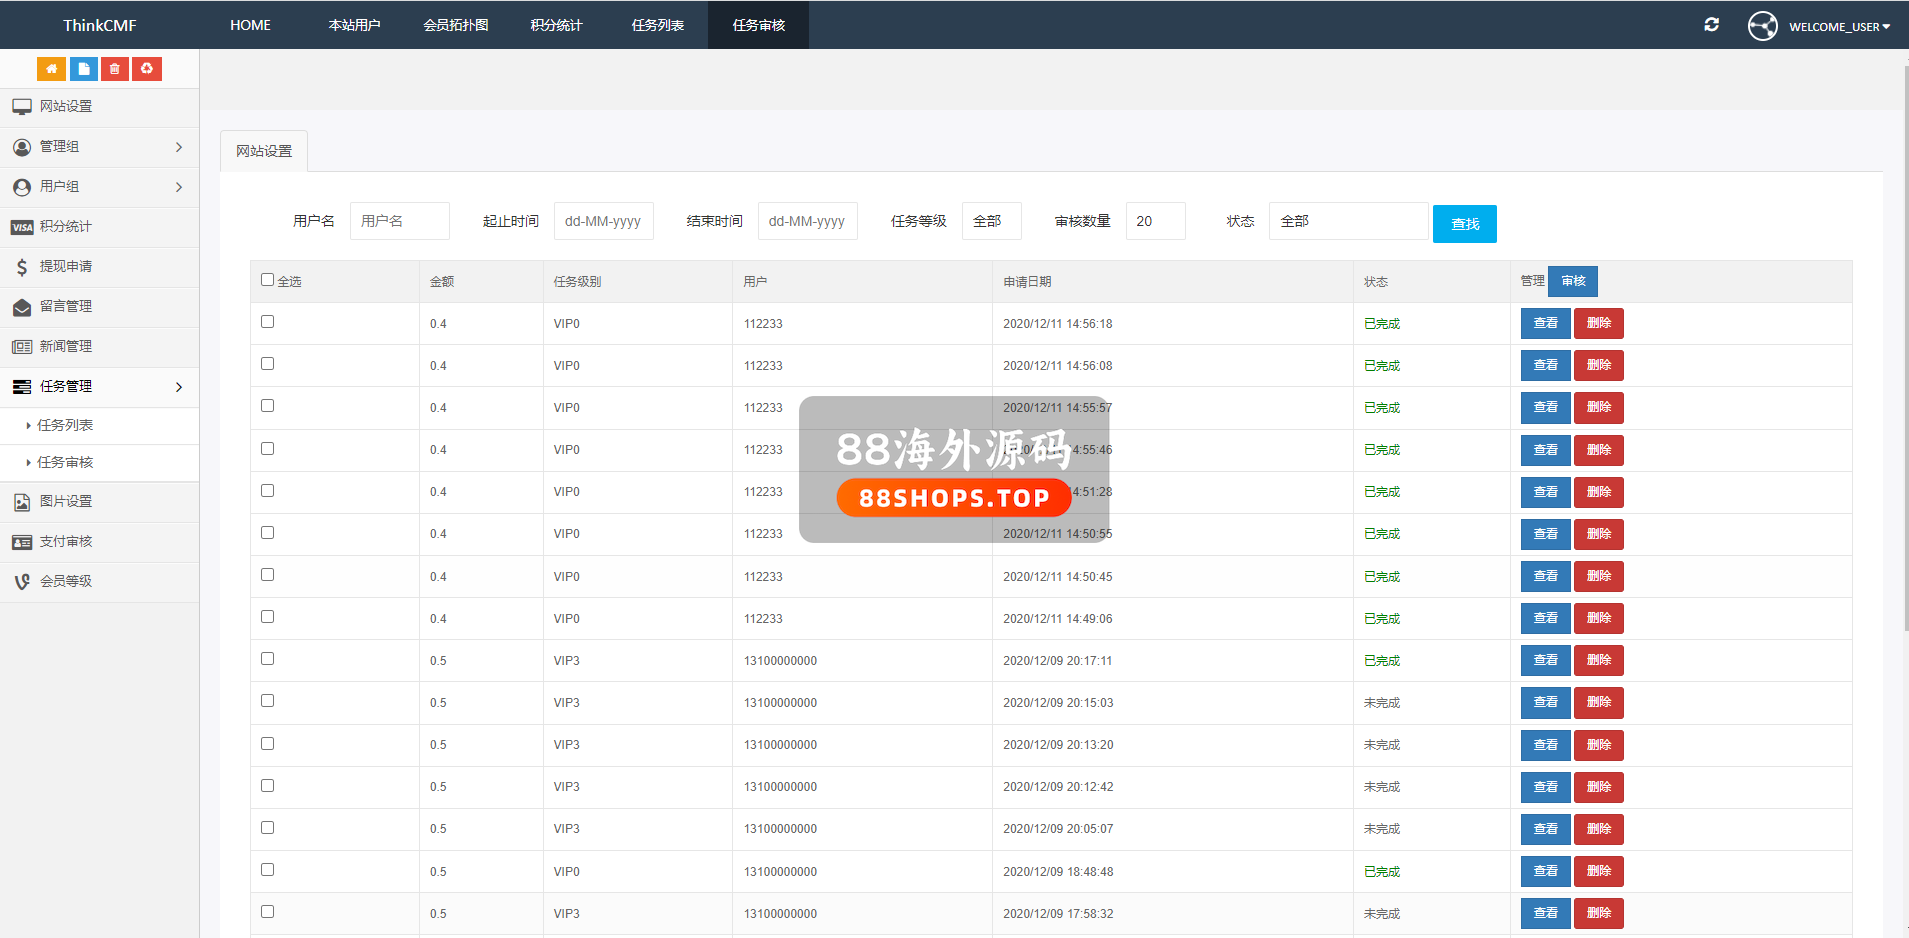
Task: Click the blue 查找 search button
Action: tap(1464, 224)
